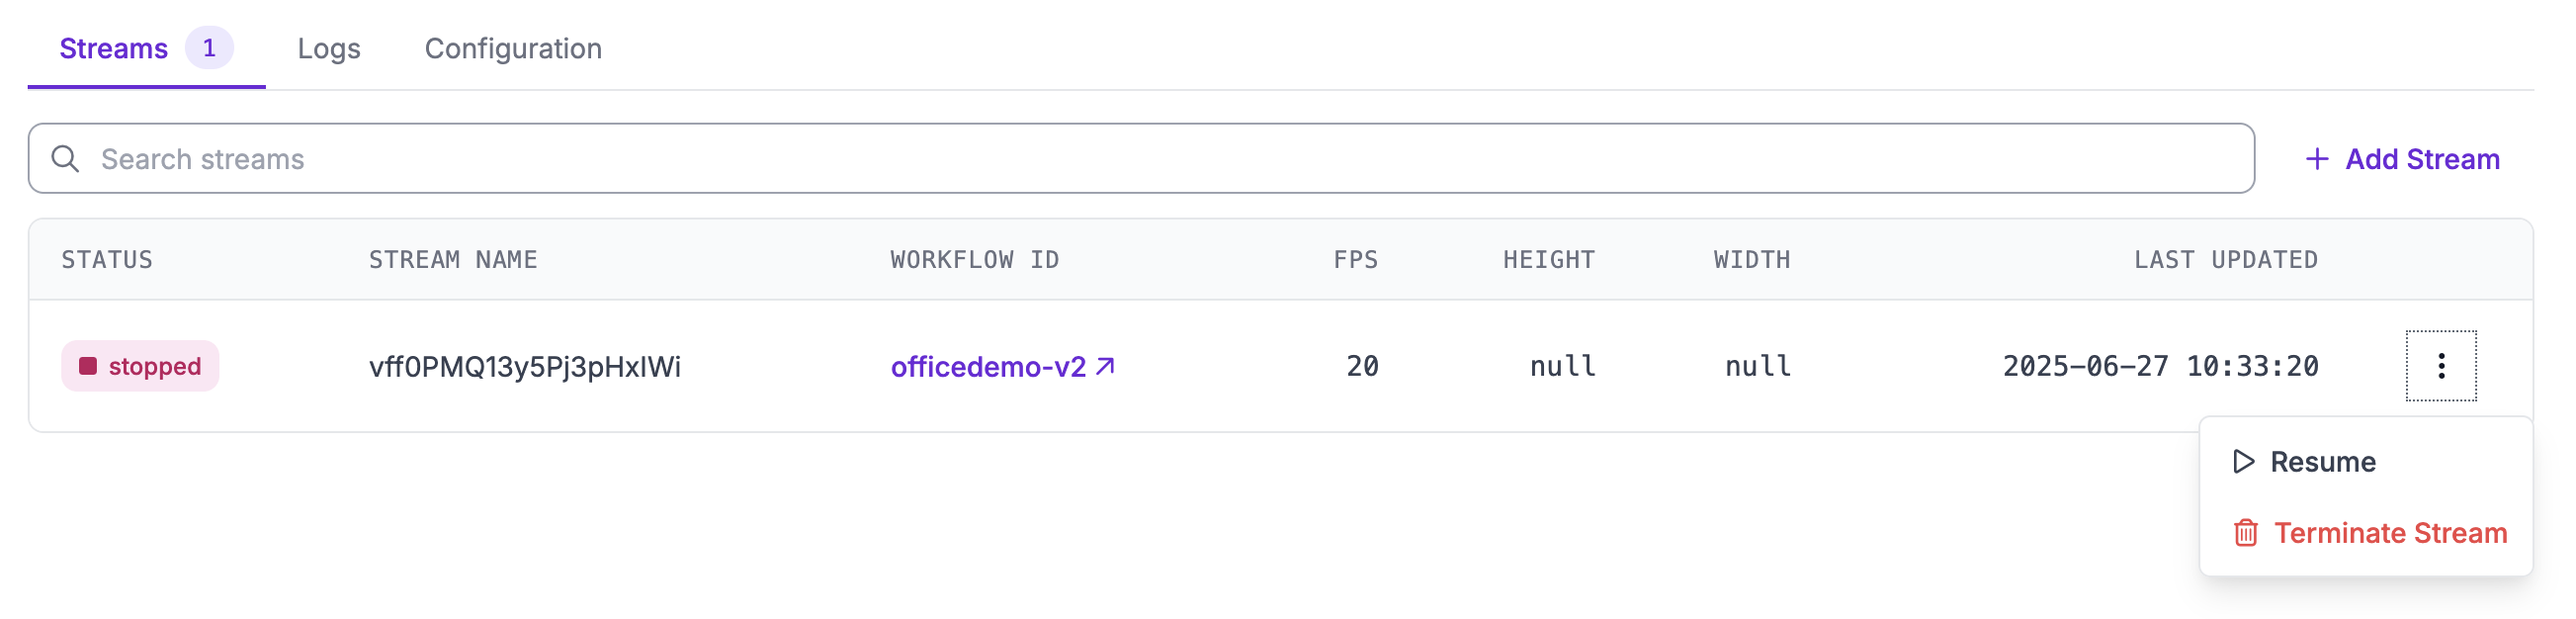Viewport: 2576px width, 619px height.
Task: Click the Last Updated column header
Action: pos(2225,260)
